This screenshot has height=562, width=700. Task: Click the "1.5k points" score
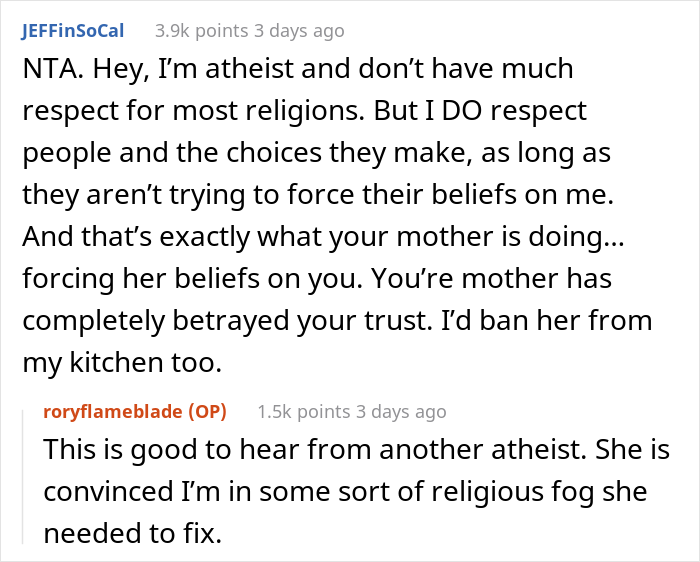[x=304, y=411]
